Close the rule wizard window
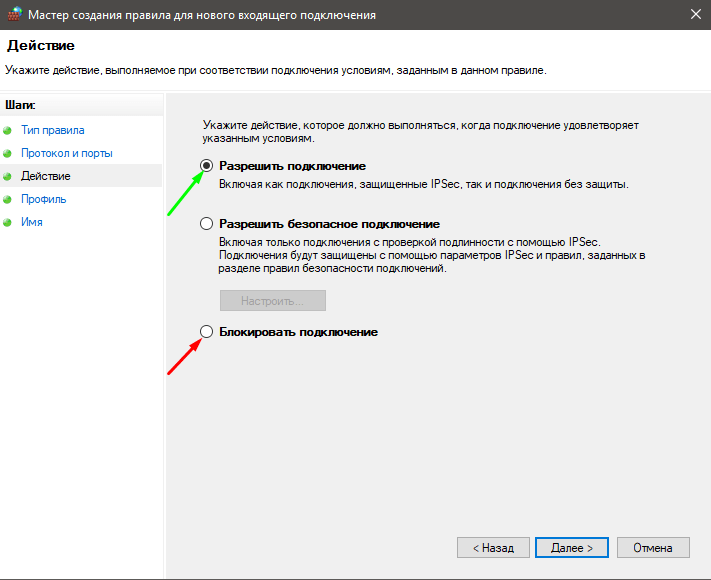711x580 pixels. point(696,15)
